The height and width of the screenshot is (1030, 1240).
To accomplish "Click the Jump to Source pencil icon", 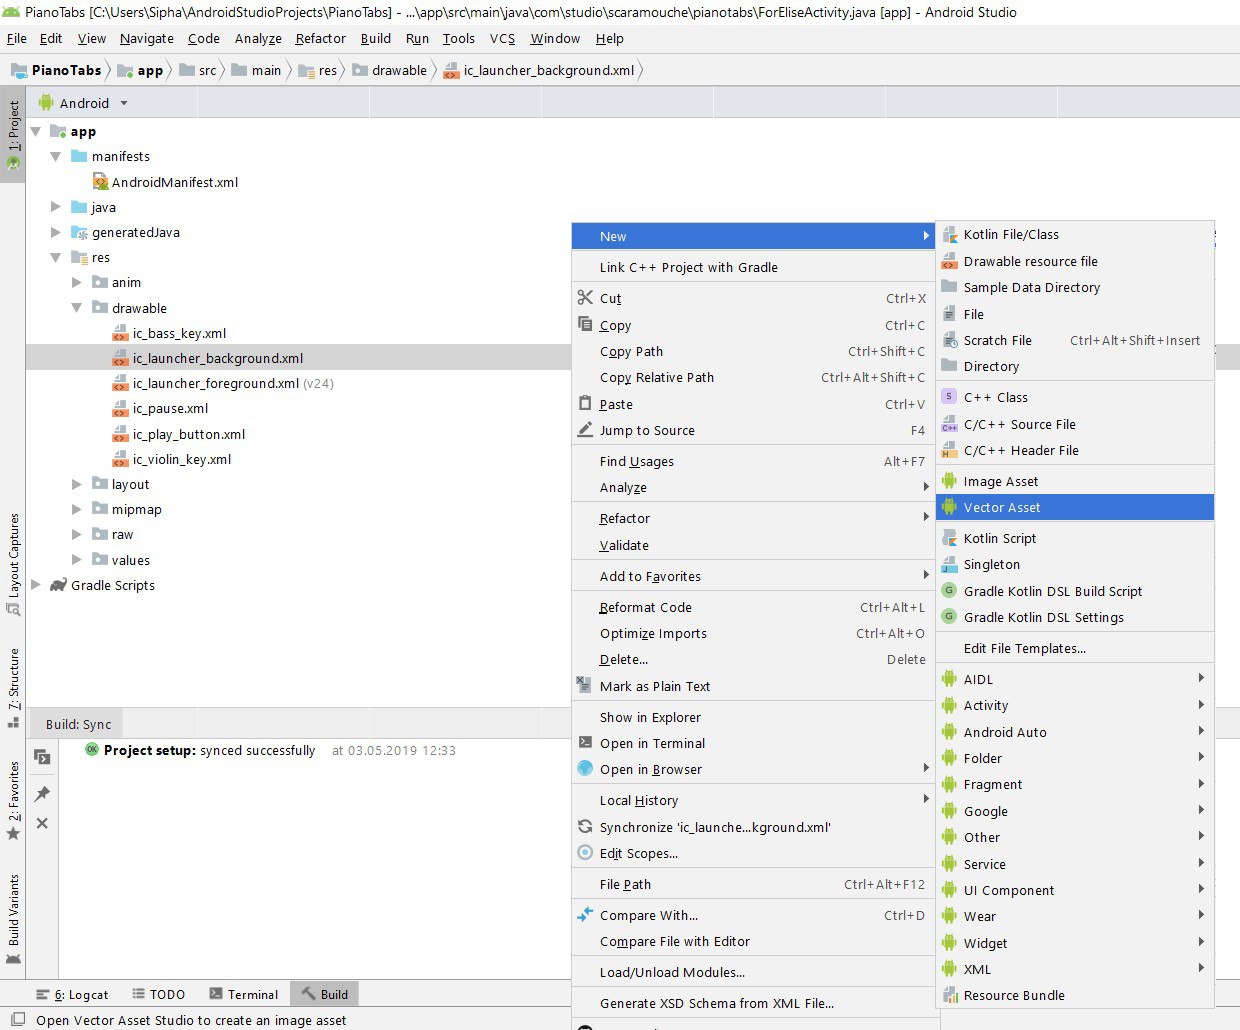I will click(x=585, y=429).
